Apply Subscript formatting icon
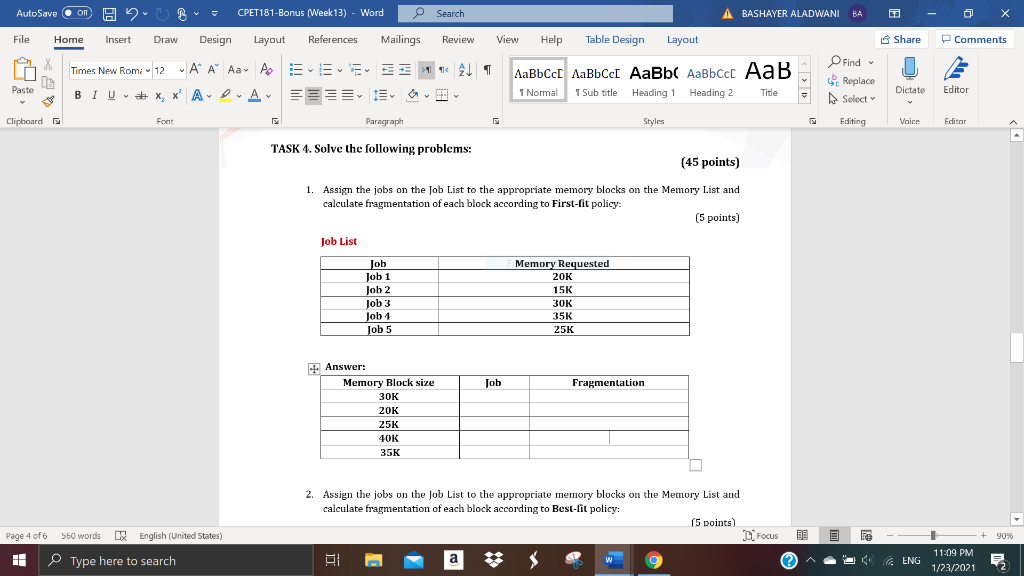Screen dimensions: 1024x576 [x=158, y=97]
